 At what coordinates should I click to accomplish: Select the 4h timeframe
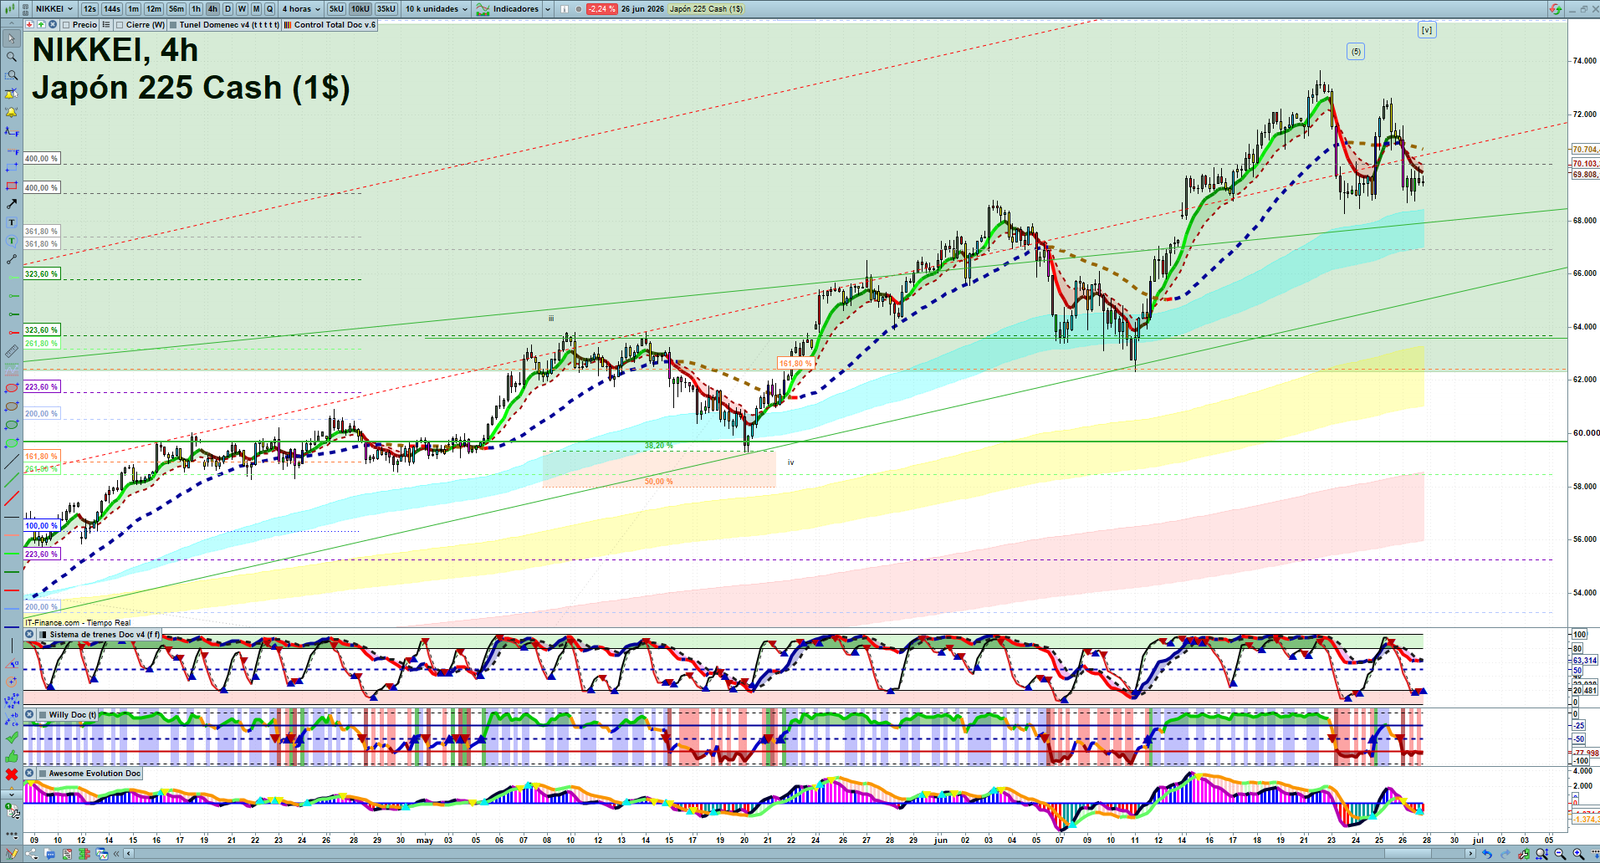click(212, 9)
